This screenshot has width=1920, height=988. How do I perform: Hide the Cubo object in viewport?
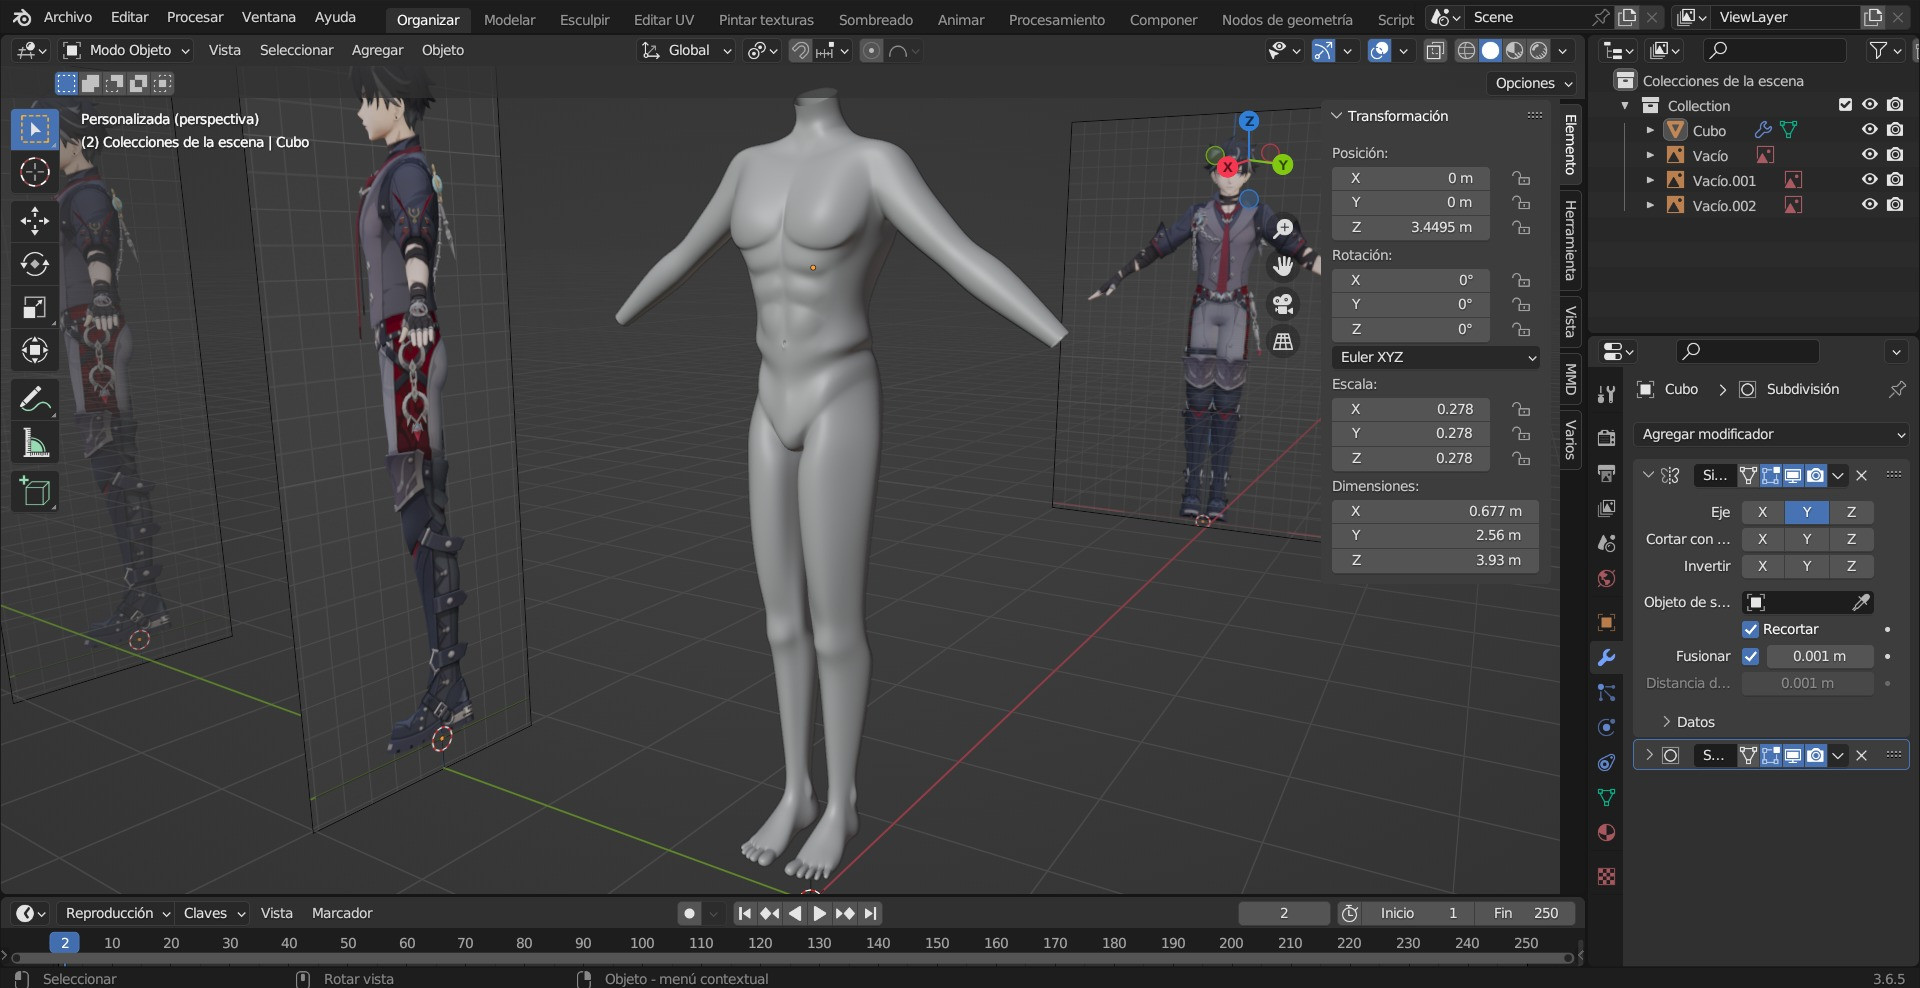click(x=1869, y=130)
